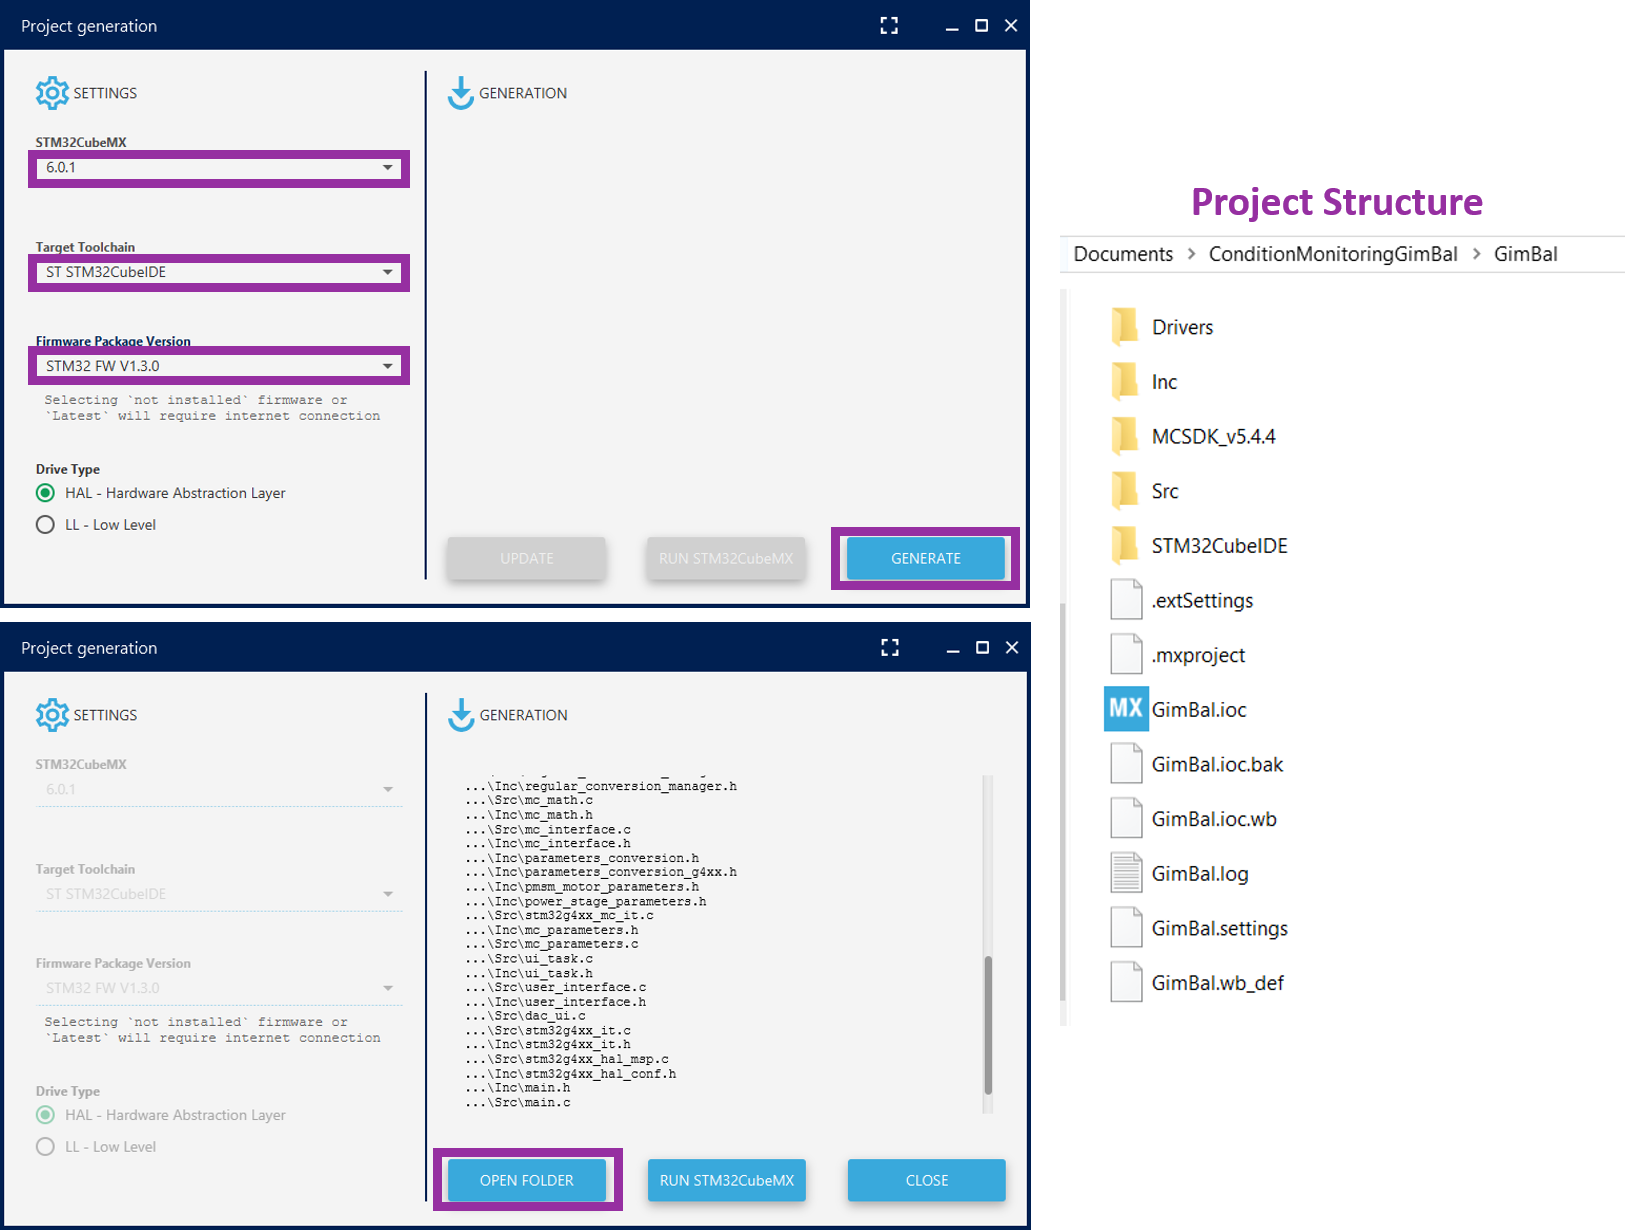Viewport: 1625px width, 1230px height.
Task: Click disabled Firmware Package Version dropdown in bottom window
Action: pos(219,988)
